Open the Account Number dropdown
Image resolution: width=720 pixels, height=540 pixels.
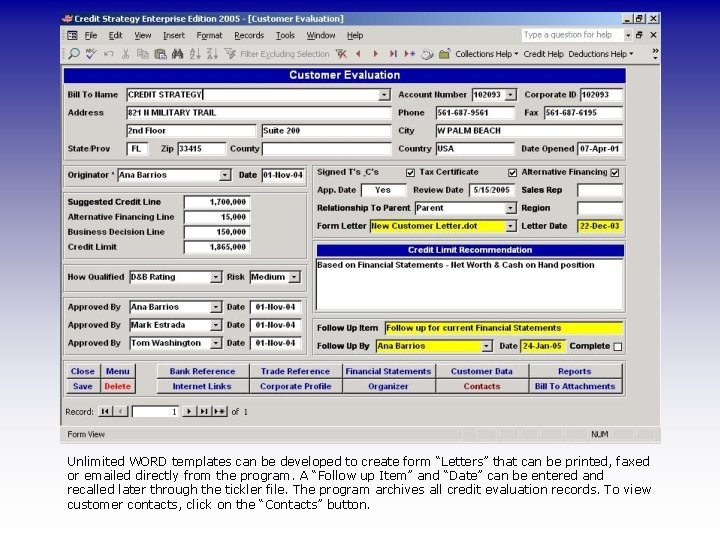(510, 95)
